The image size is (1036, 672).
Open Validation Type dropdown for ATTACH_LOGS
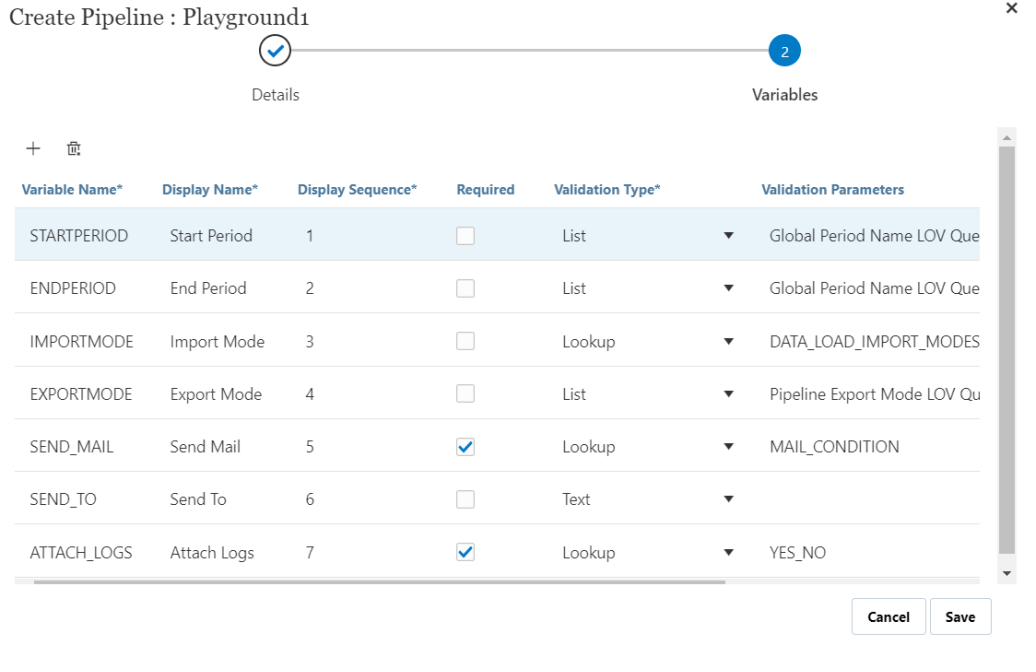click(728, 552)
